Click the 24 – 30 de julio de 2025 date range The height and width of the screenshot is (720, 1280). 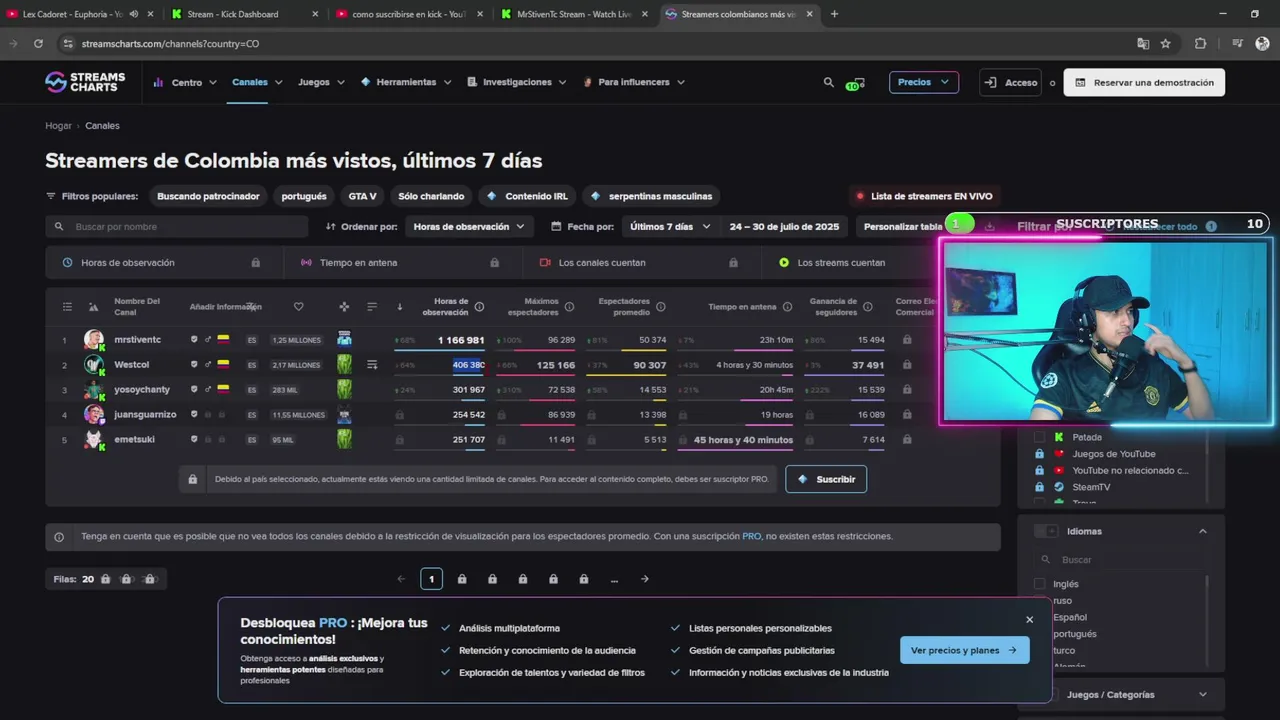(x=784, y=227)
